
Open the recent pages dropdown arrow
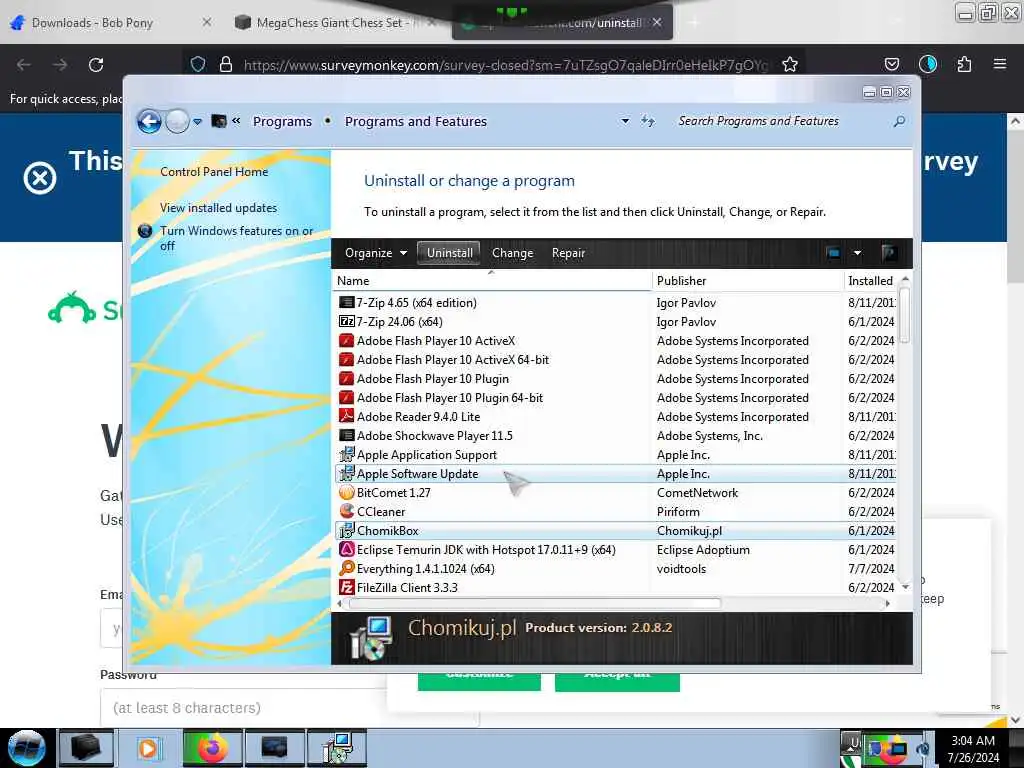tap(197, 122)
